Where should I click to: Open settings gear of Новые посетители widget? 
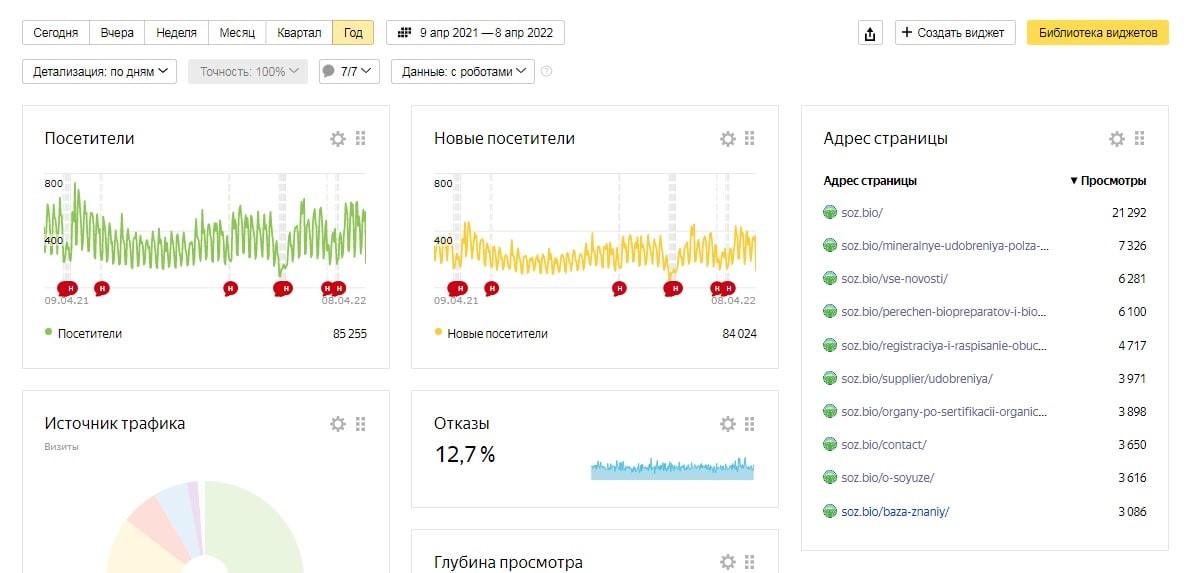727,139
